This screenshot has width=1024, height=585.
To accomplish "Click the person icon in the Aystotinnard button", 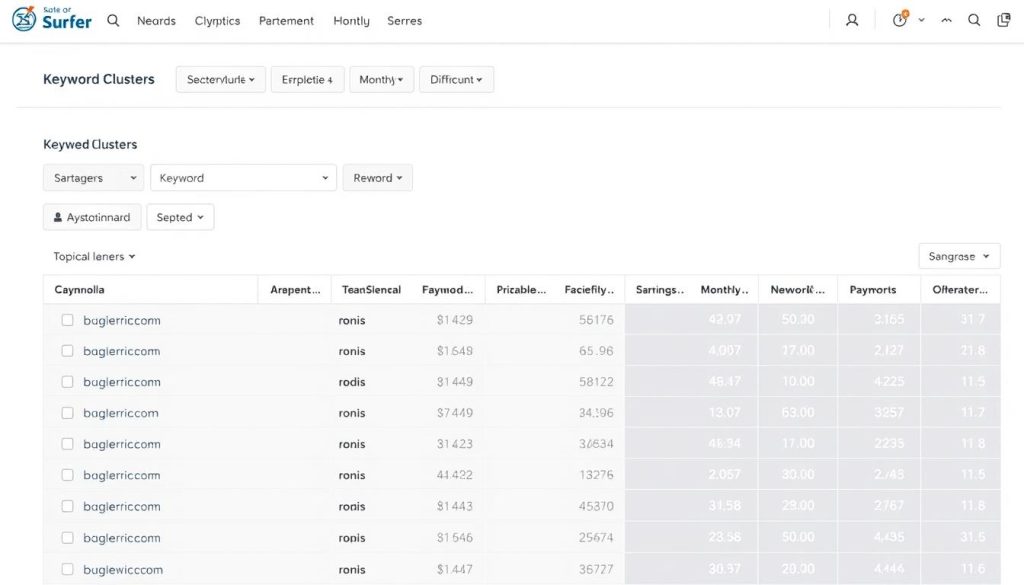I will click(x=58, y=216).
